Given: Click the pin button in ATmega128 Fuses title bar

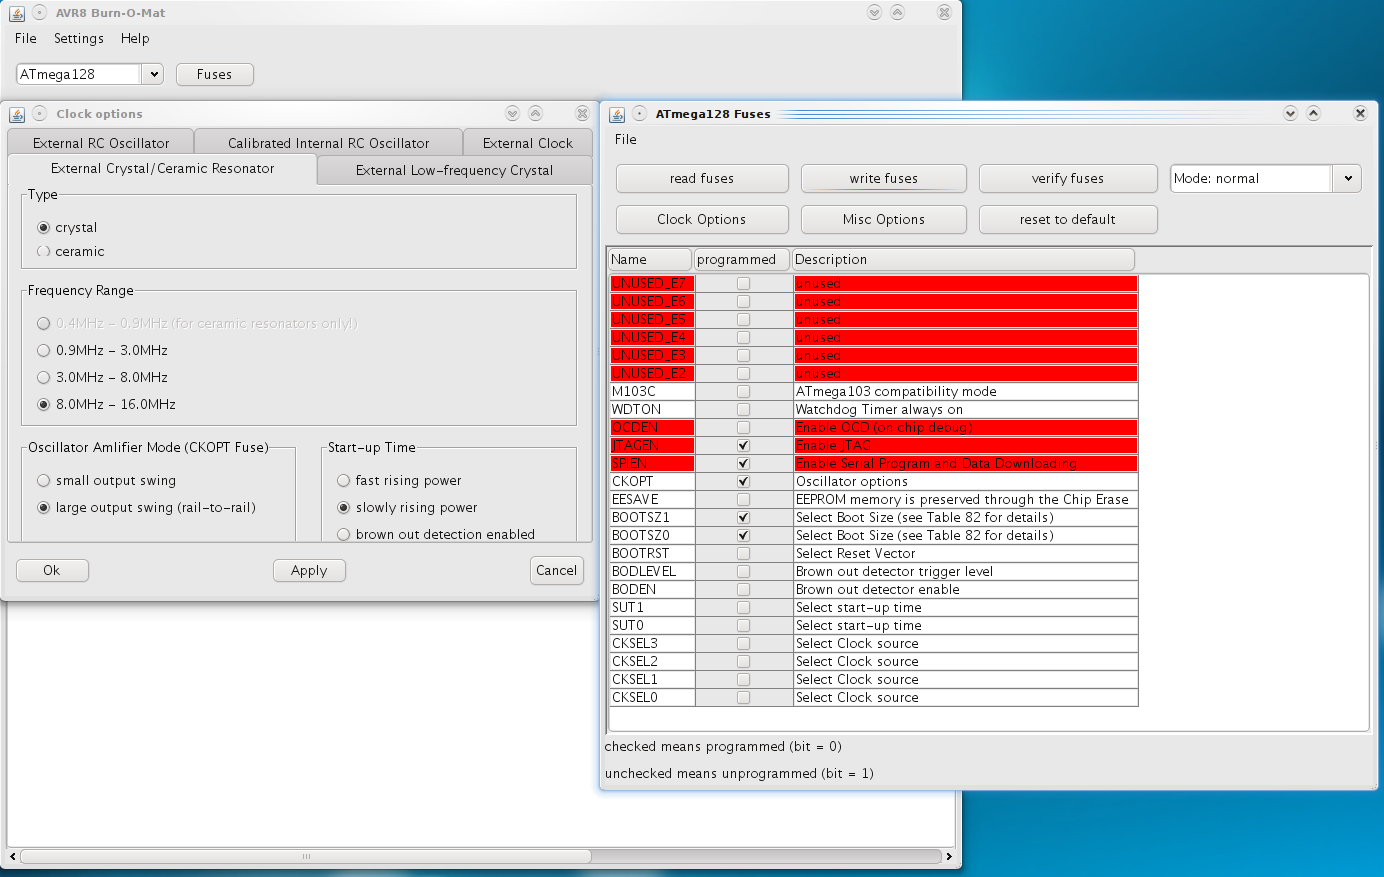Looking at the screenshot, I should (x=639, y=114).
